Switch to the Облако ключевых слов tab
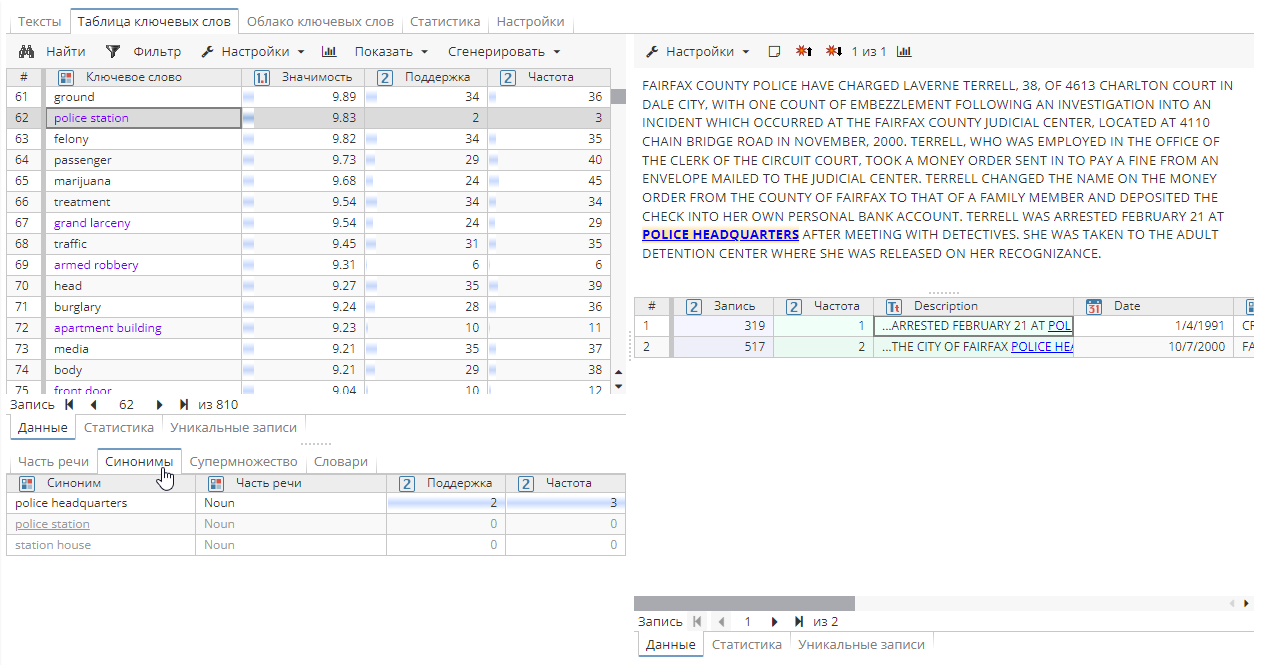 pos(320,21)
